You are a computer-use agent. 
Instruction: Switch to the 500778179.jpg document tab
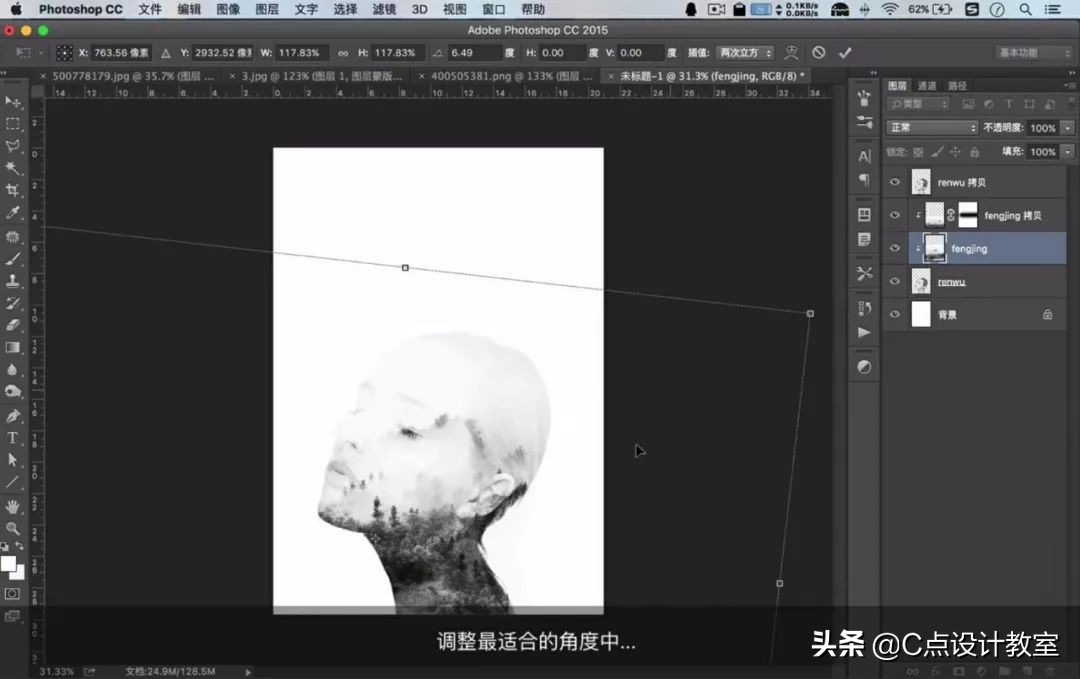click(x=131, y=76)
